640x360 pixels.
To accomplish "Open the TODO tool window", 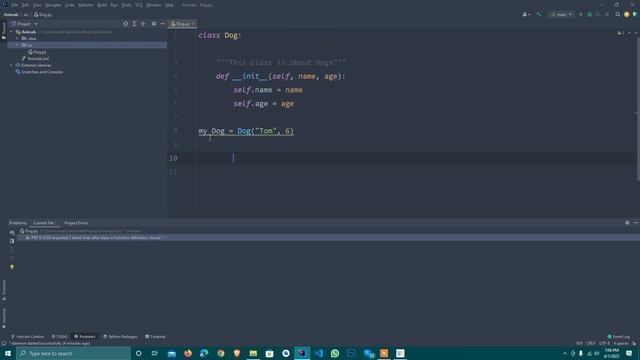I will click(x=60, y=336).
